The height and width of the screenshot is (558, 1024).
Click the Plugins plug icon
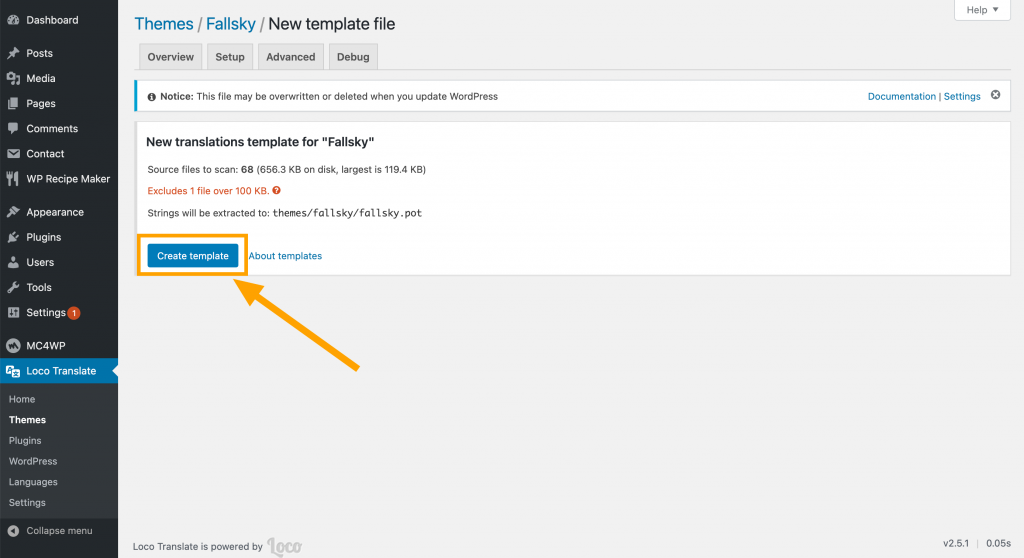(x=13, y=237)
